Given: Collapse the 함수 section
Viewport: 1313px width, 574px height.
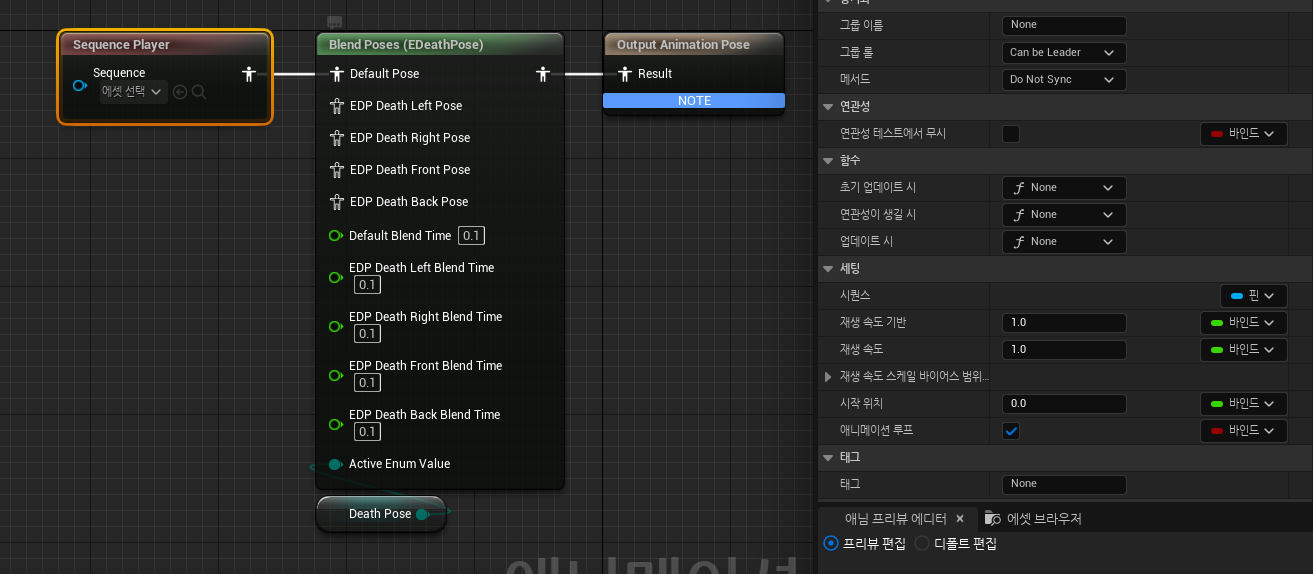Looking at the screenshot, I should coord(828,160).
